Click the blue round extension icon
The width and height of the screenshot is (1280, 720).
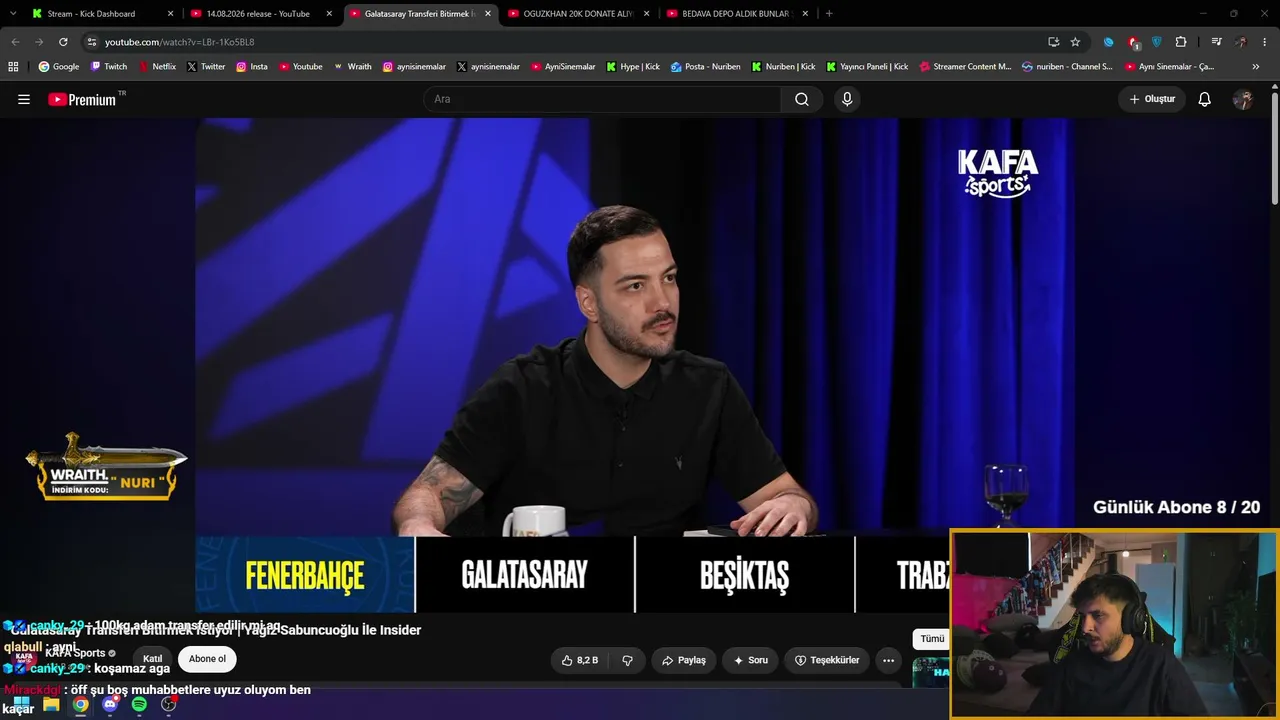point(1108,42)
